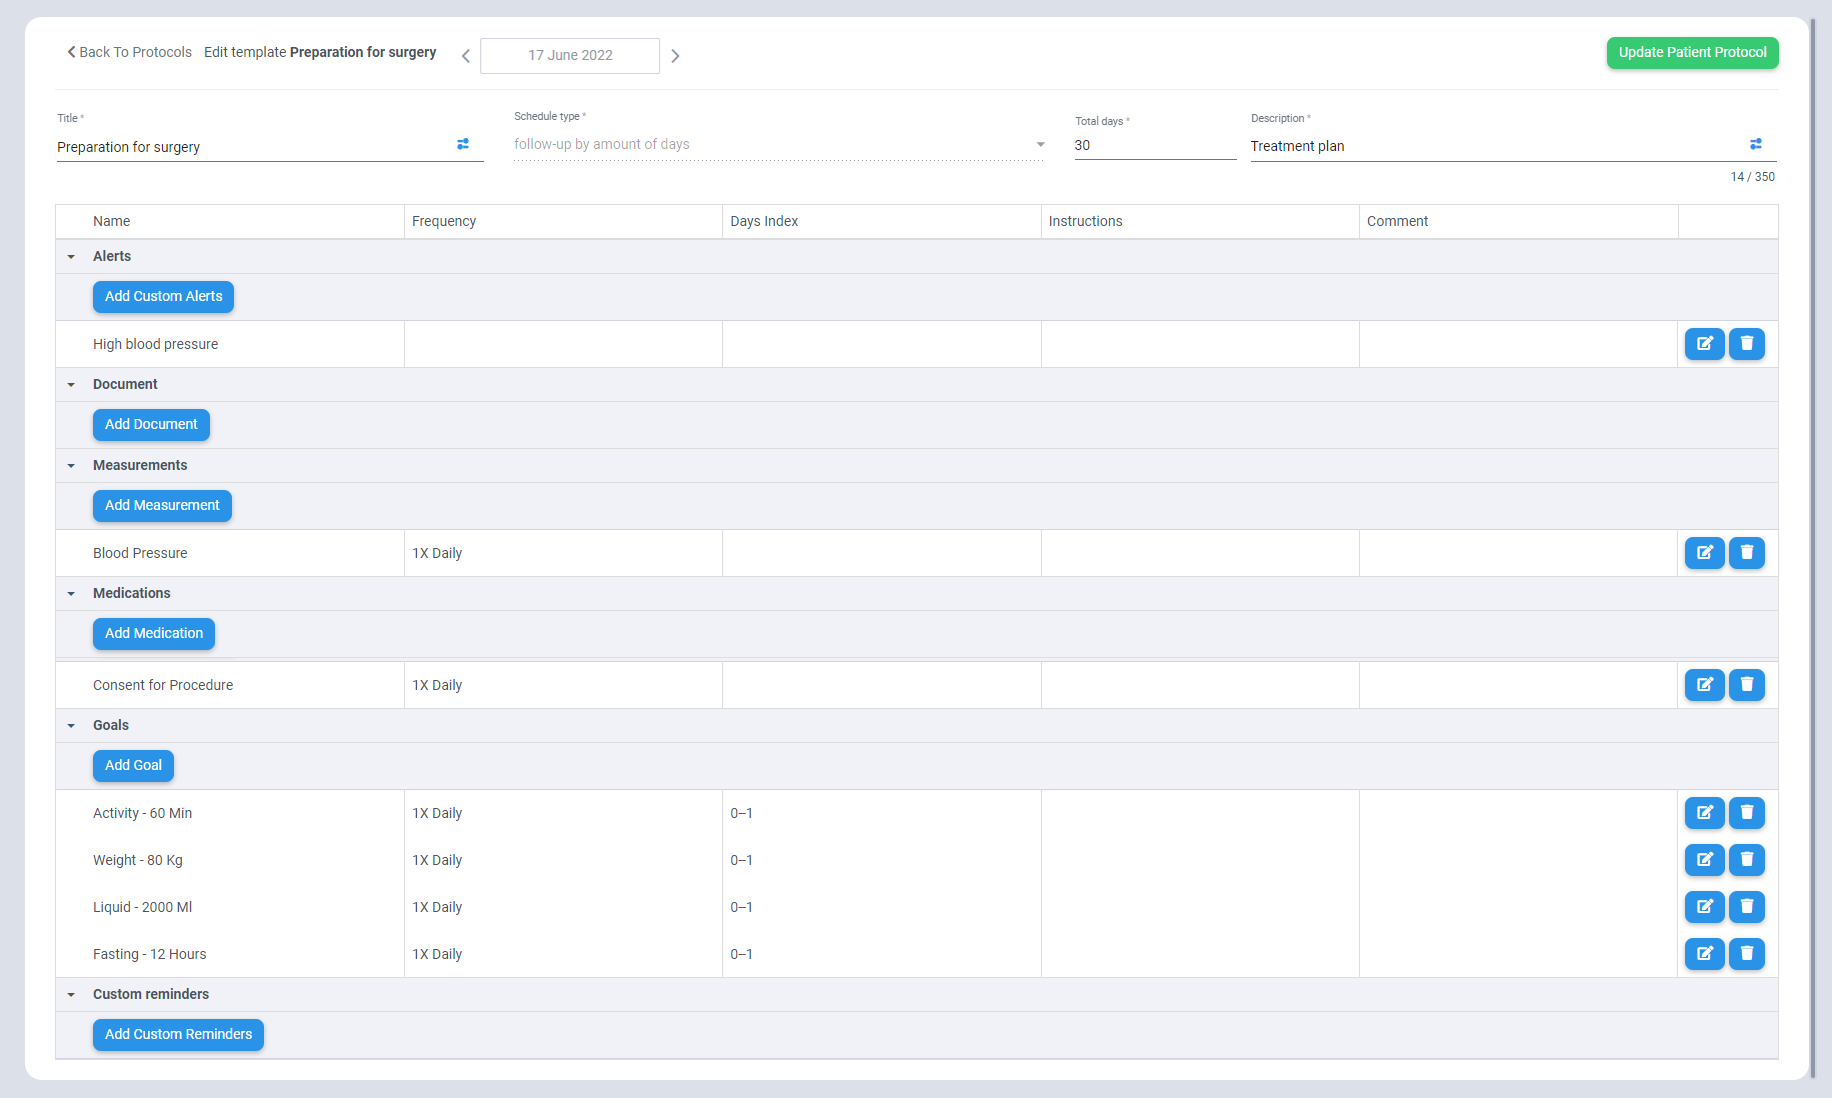Viewport: 1832px width, 1098px height.
Task: Click Update Patient Protocol button
Action: [x=1692, y=53]
